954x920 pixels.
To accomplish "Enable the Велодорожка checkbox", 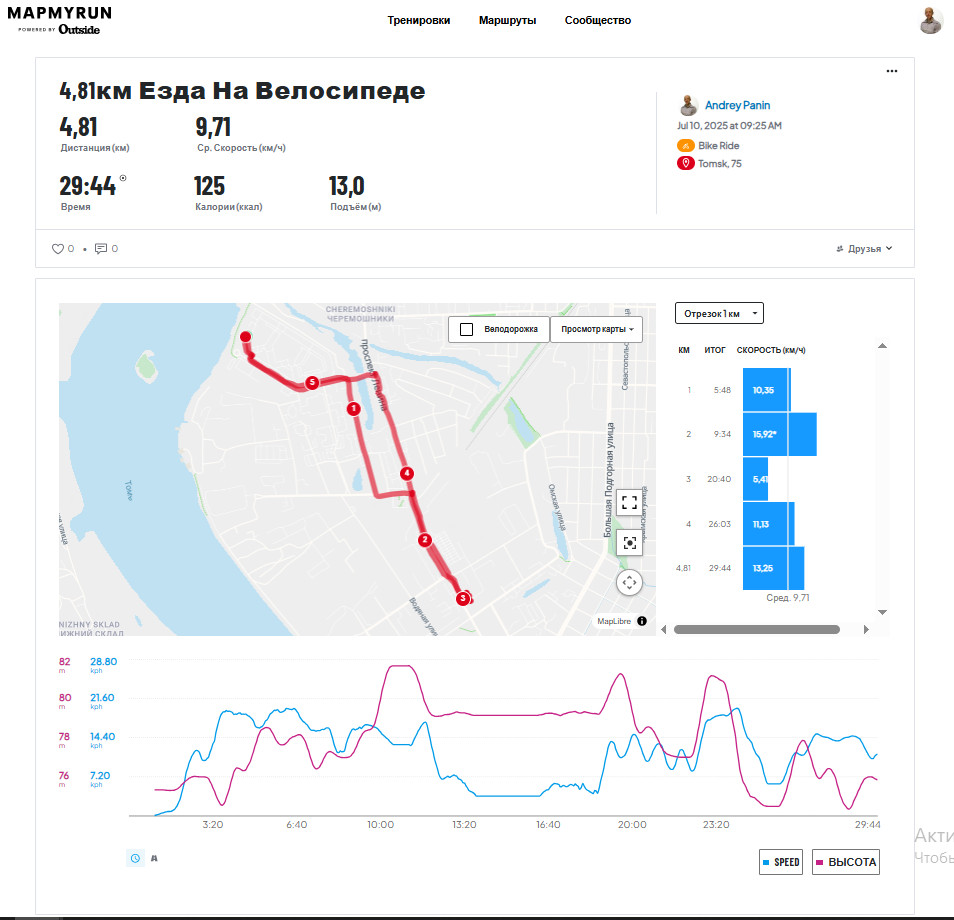I will click(467, 329).
